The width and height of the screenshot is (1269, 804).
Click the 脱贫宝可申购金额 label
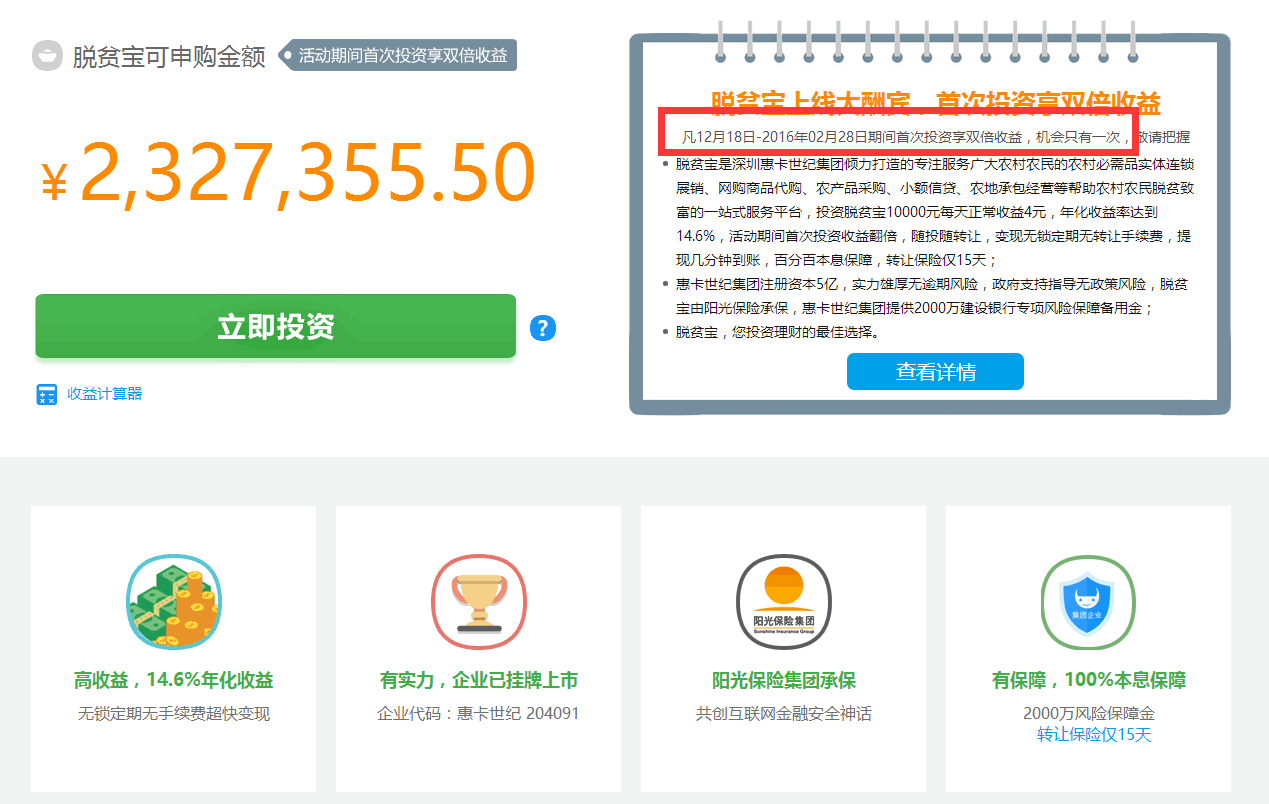coord(169,57)
